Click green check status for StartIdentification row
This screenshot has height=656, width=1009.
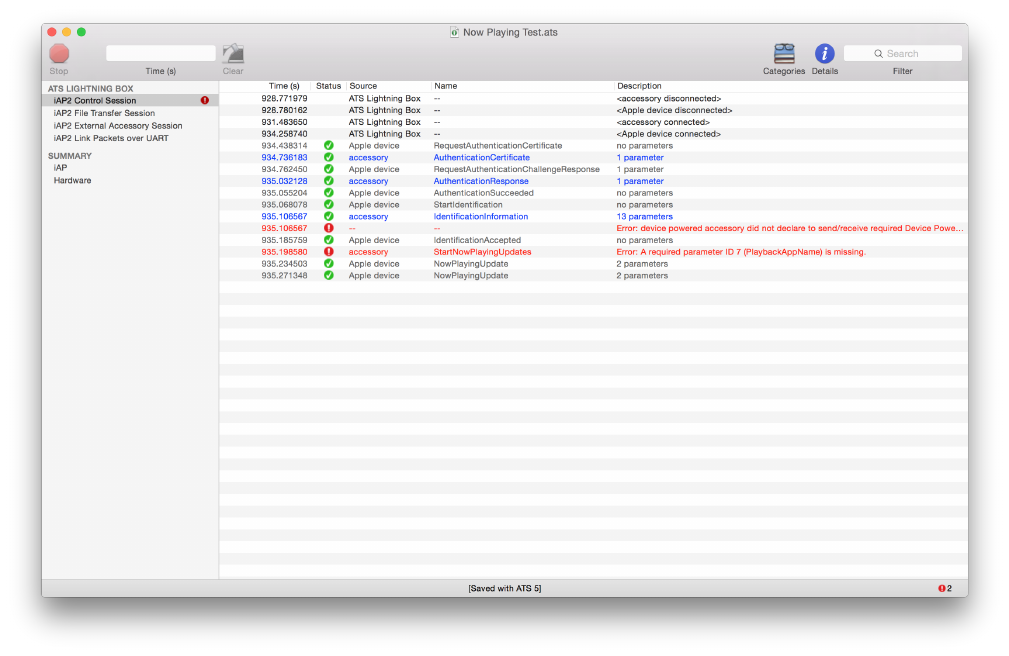click(329, 205)
